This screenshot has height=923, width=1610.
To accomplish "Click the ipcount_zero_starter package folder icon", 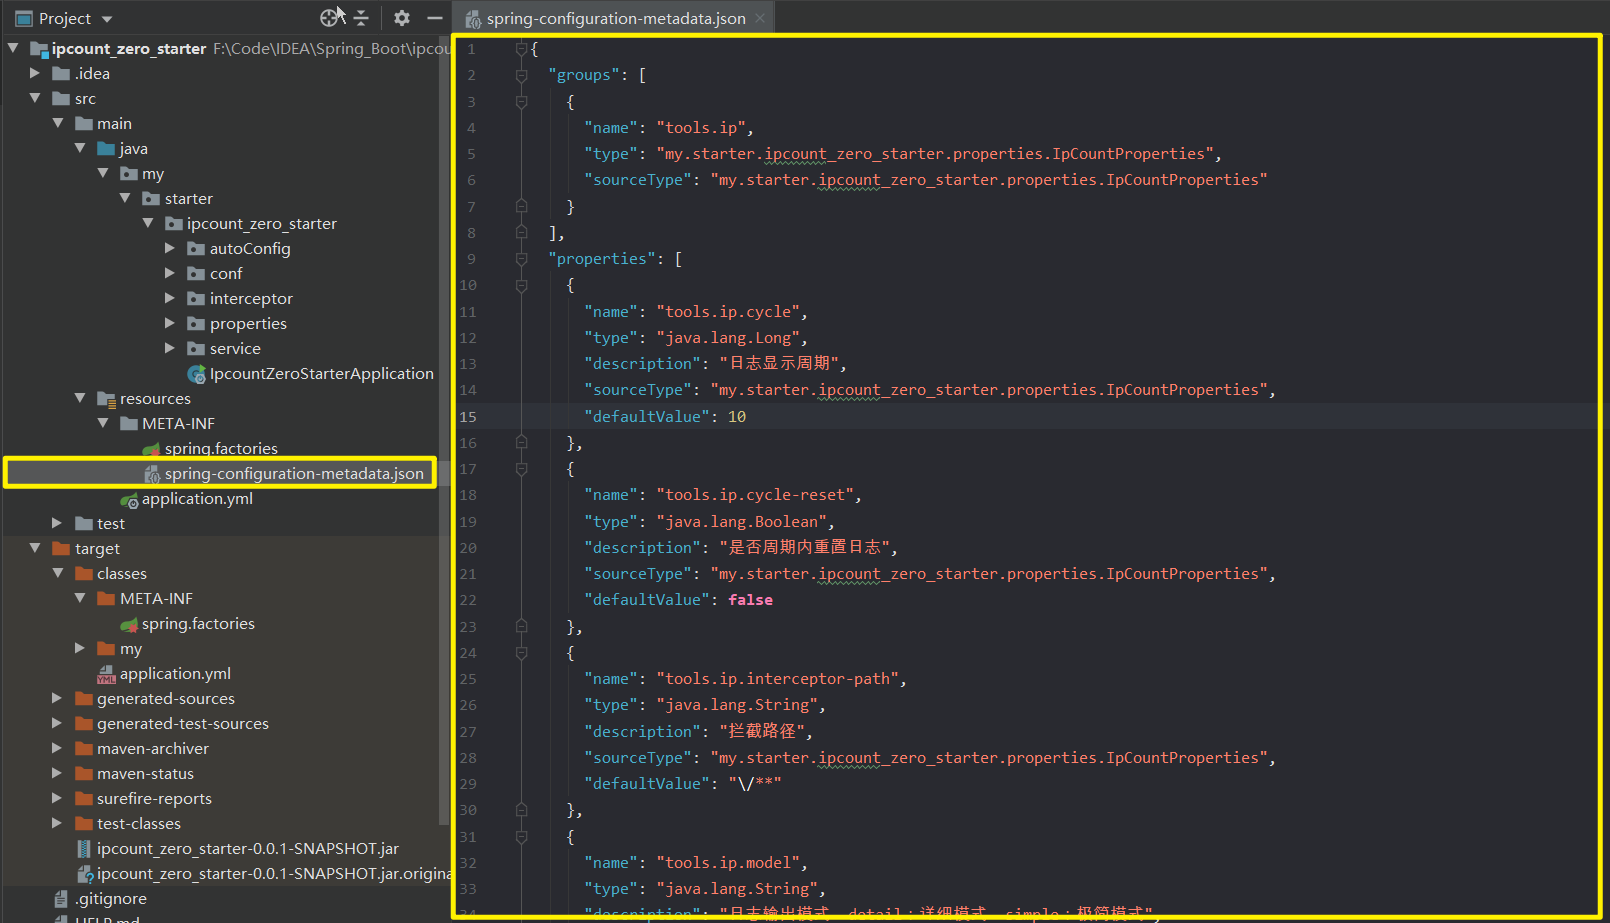I will tap(174, 223).
